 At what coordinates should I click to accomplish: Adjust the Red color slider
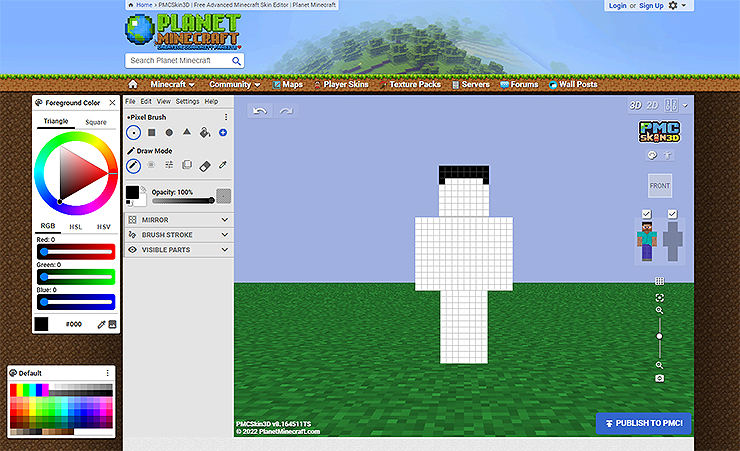click(76, 252)
